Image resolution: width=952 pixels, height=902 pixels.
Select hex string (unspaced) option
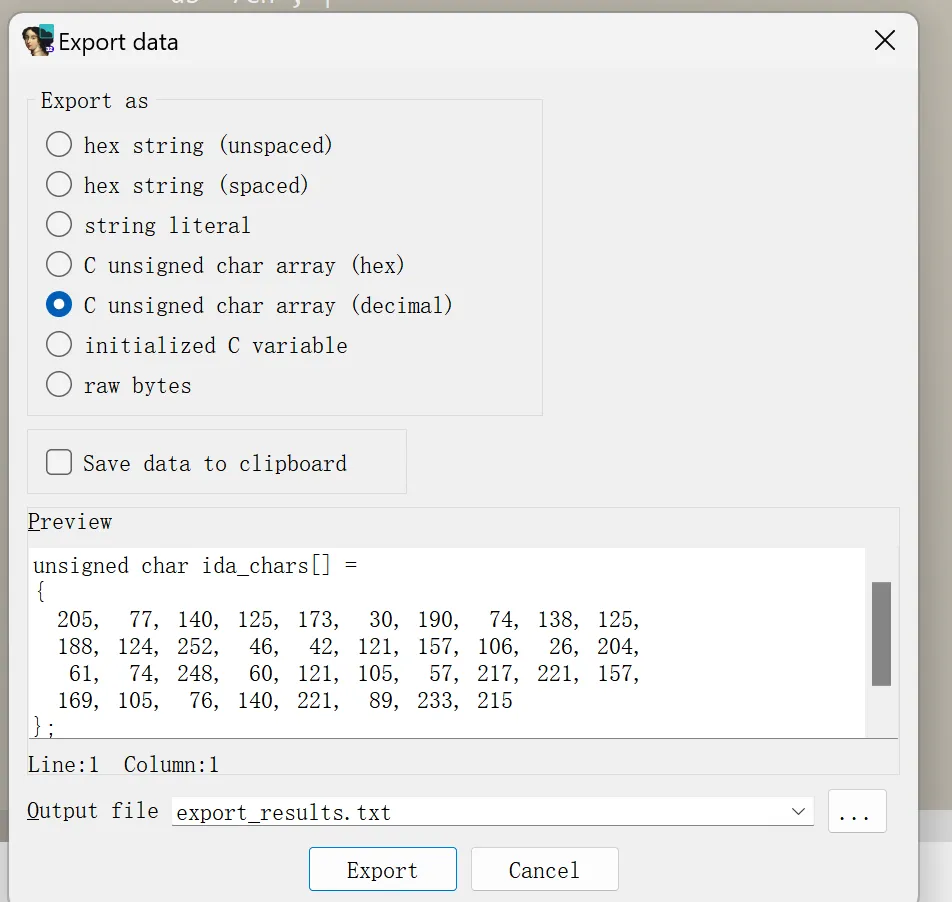pos(59,145)
